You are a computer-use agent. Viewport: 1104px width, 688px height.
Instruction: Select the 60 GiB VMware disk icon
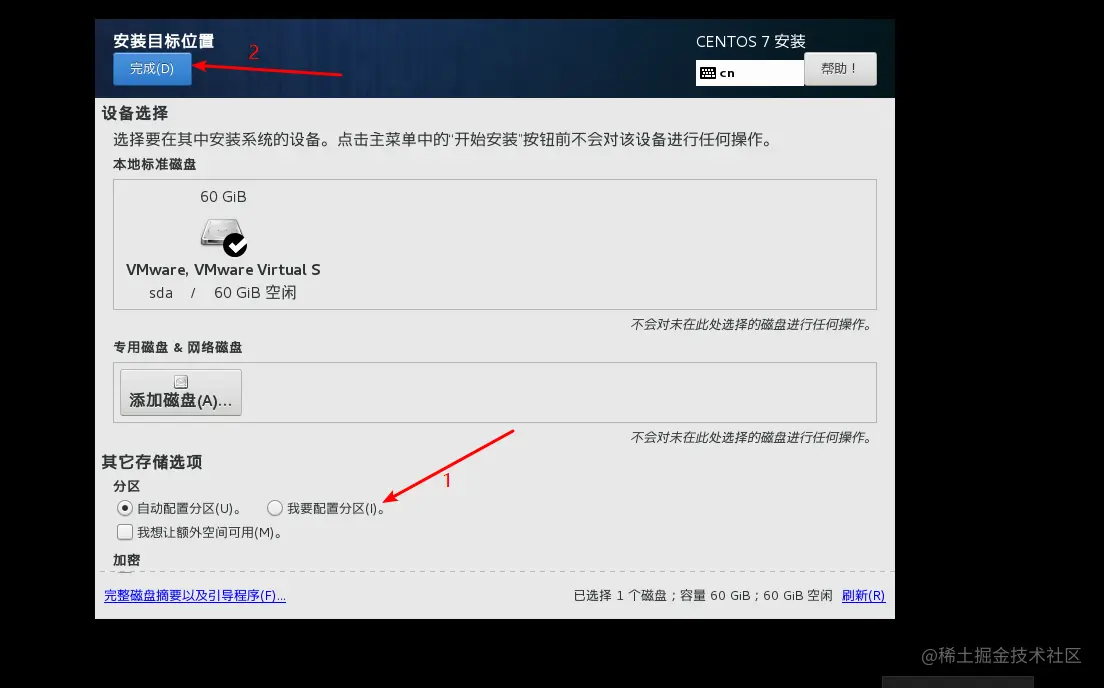224,237
